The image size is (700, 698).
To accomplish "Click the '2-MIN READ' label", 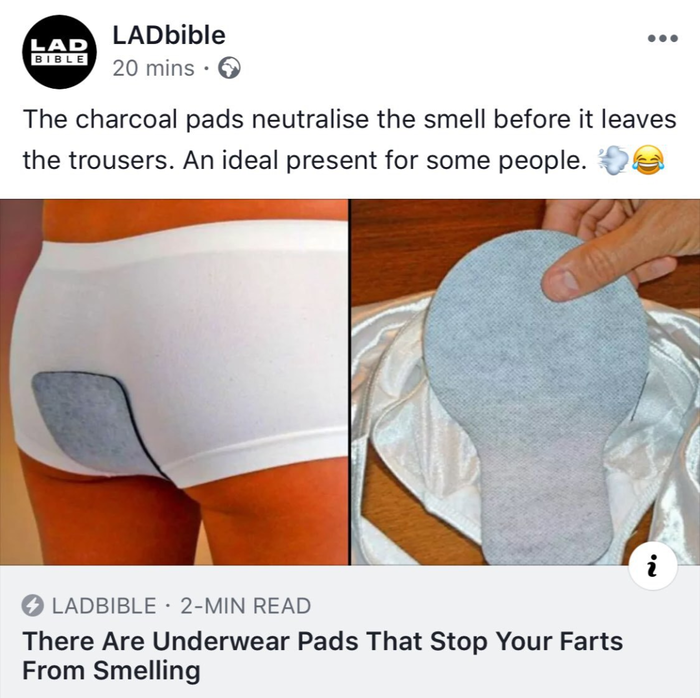I will [x=246, y=606].
